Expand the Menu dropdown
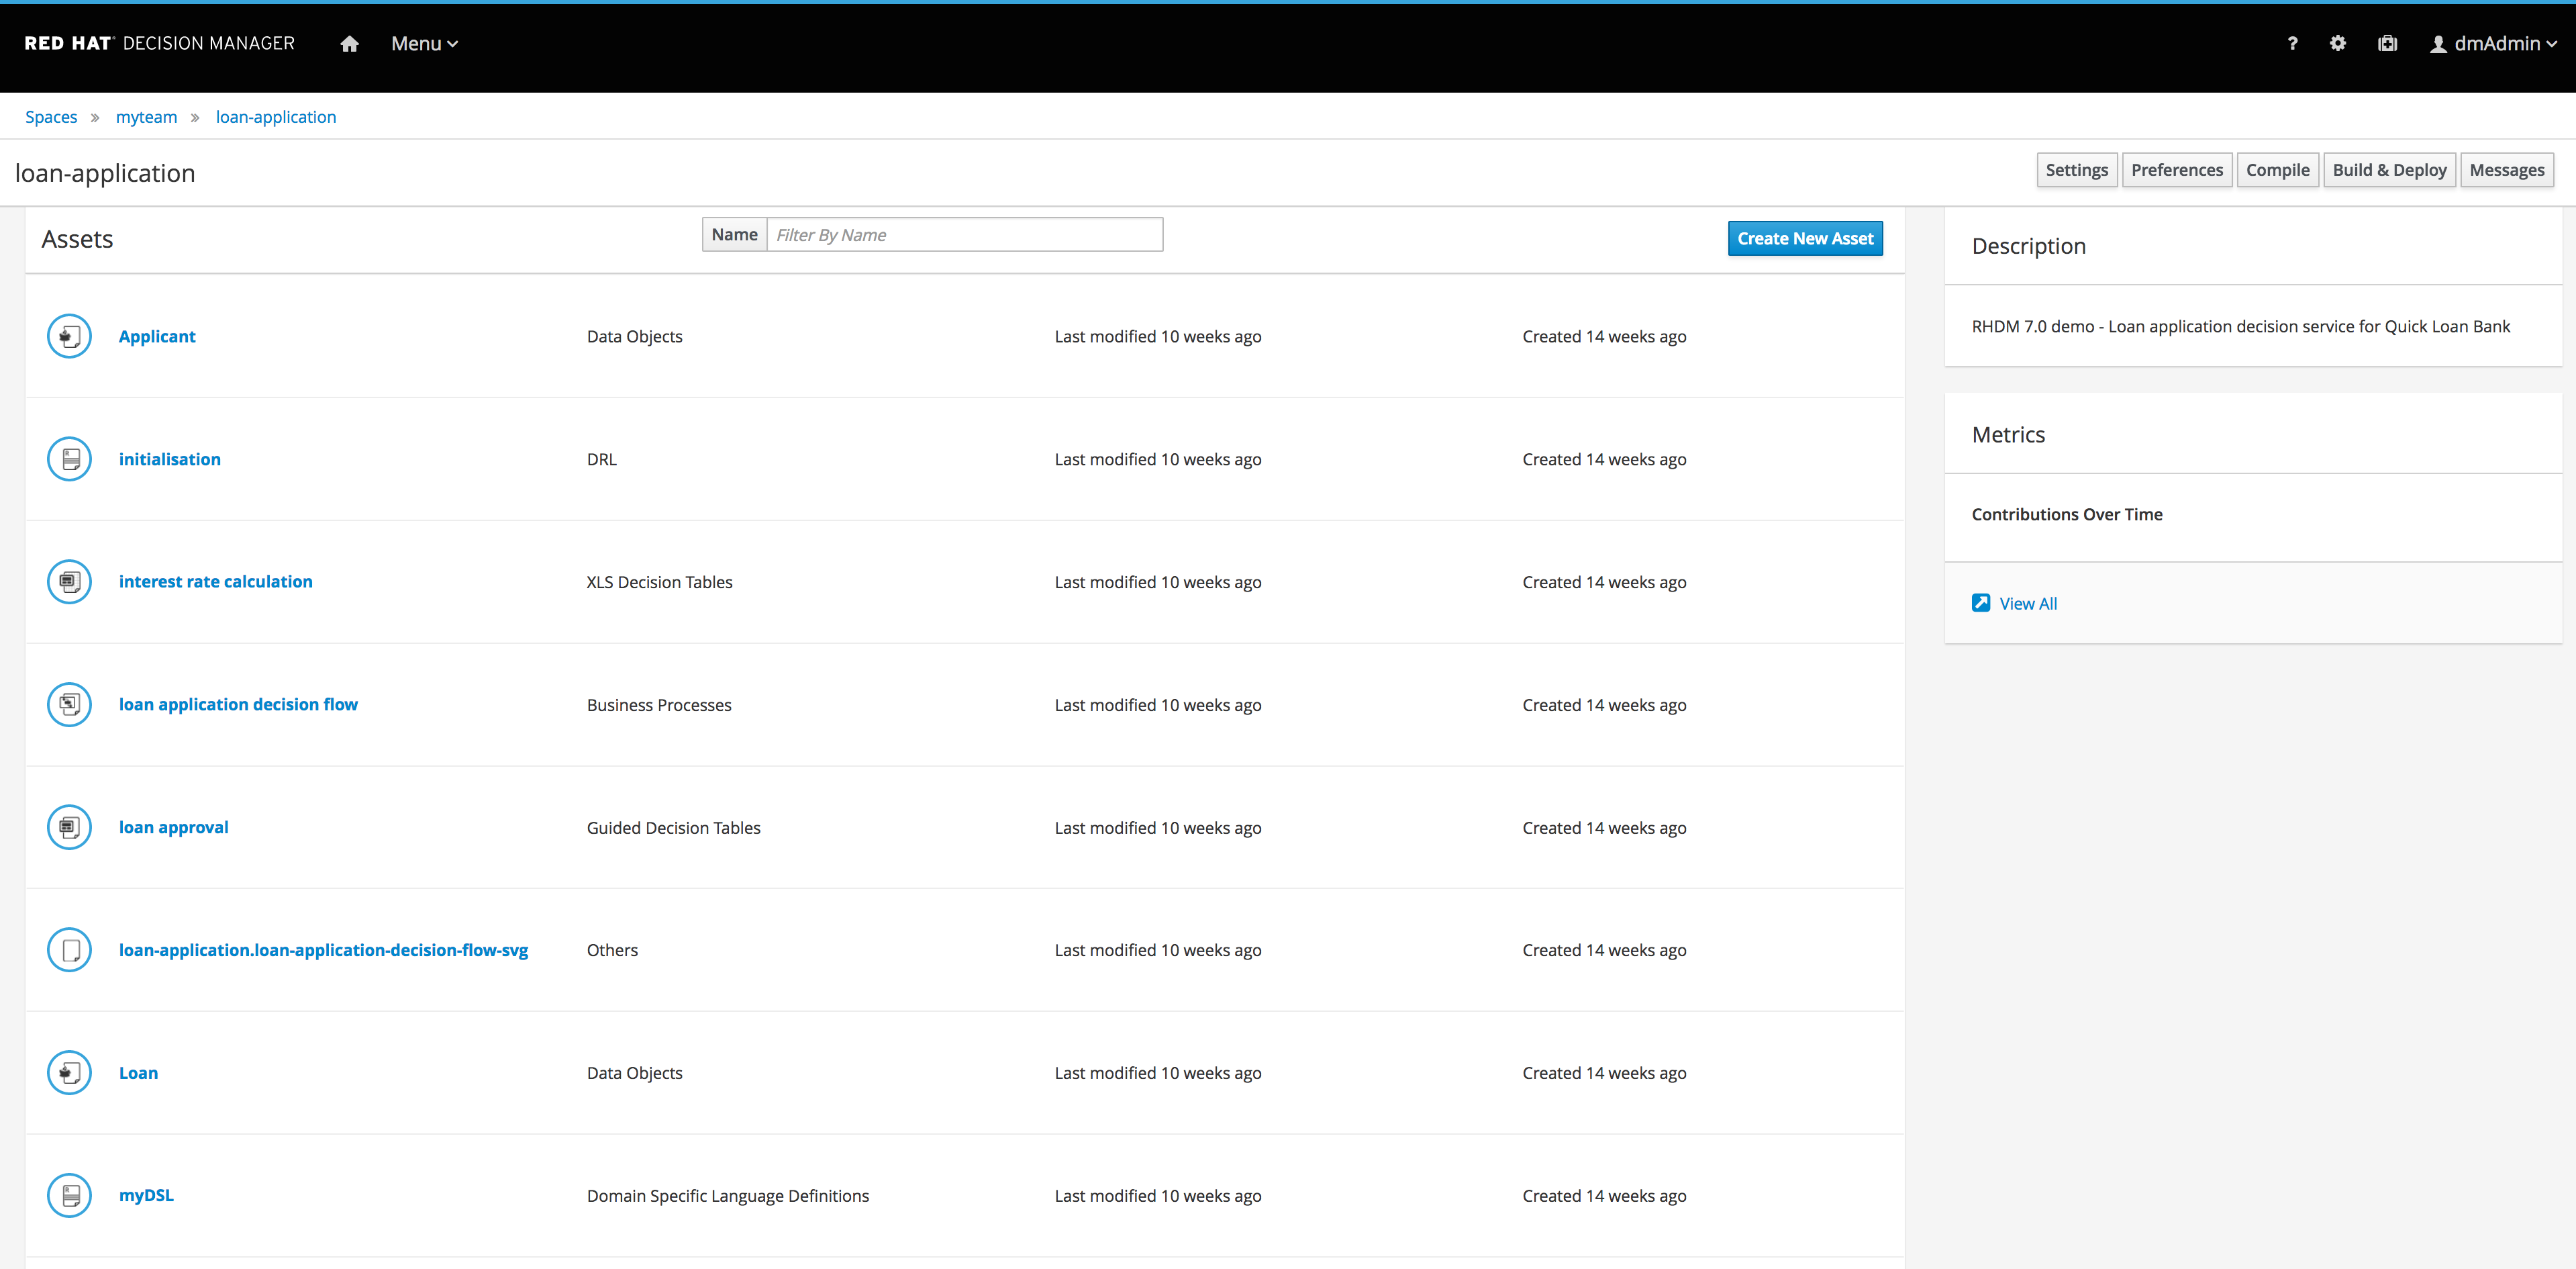Image resolution: width=2576 pixels, height=1269 pixels. 424,44
